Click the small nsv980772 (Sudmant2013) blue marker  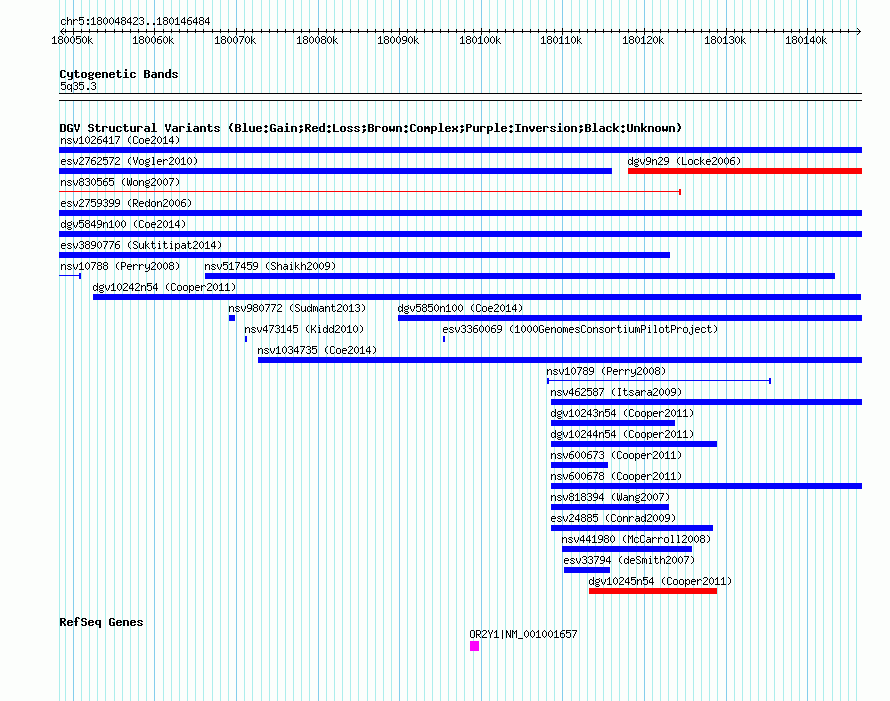(232, 318)
